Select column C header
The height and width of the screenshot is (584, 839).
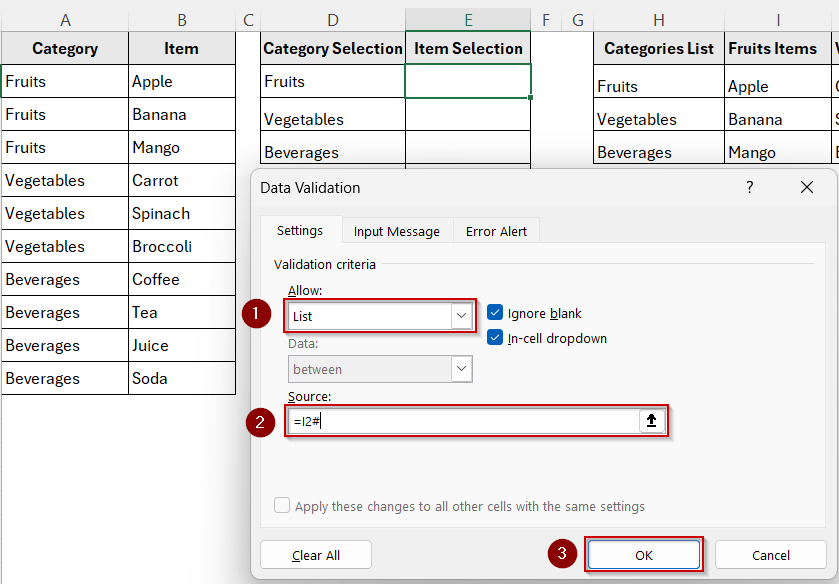(x=248, y=20)
